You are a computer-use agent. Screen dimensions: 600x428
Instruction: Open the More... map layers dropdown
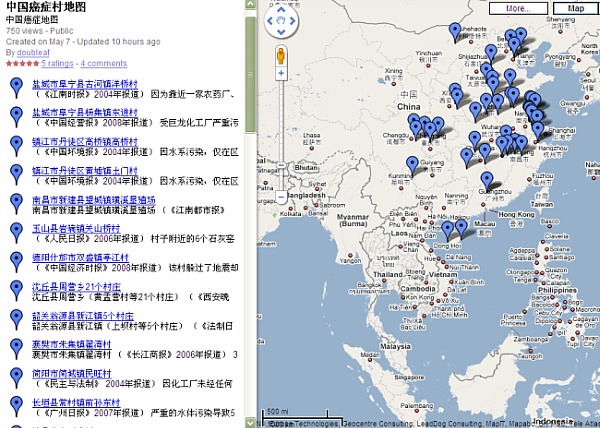point(517,7)
